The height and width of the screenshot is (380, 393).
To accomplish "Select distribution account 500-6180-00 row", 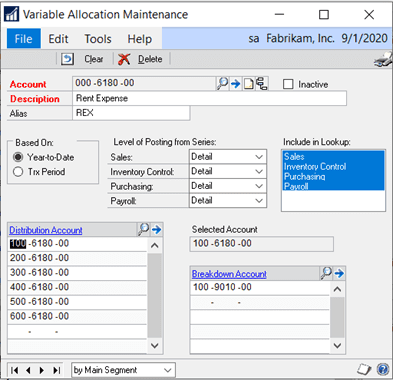I will 77,302.
